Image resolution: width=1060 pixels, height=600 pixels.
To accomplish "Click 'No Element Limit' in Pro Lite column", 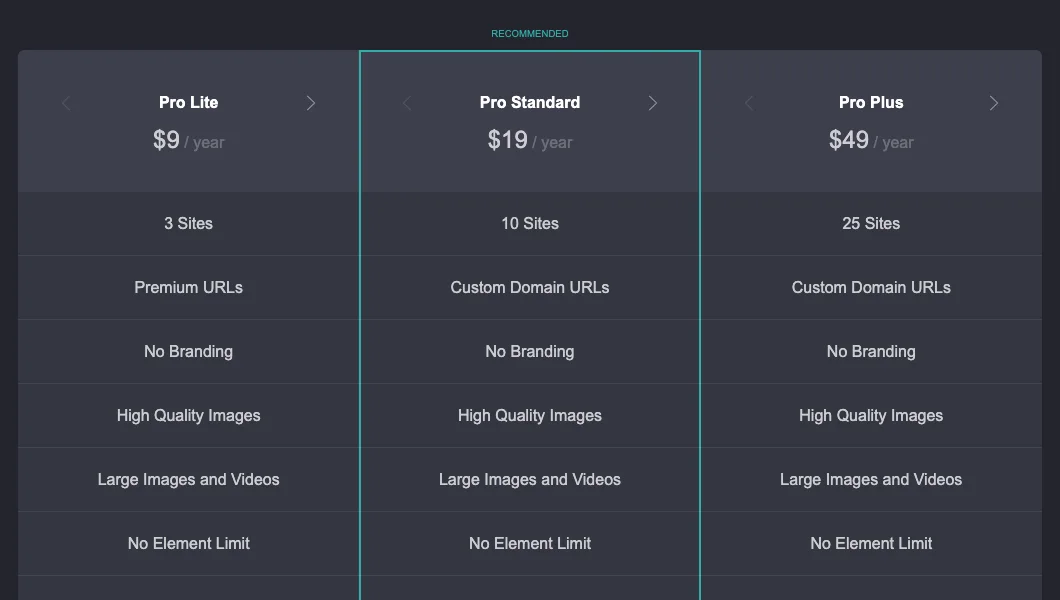I will point(189,543).
